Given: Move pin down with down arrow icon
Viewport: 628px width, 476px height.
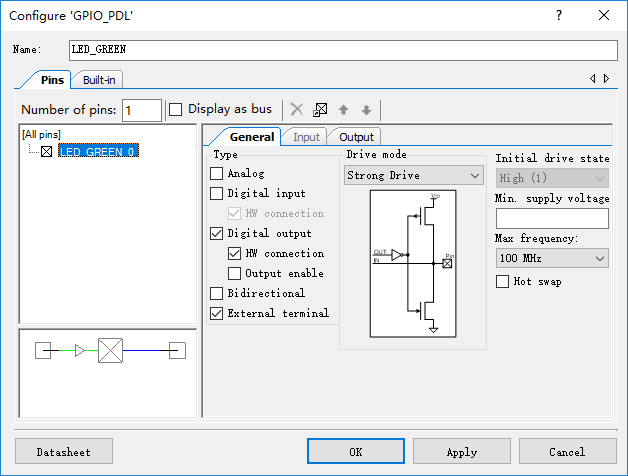Looking at the screenshot, I should 366,109.
